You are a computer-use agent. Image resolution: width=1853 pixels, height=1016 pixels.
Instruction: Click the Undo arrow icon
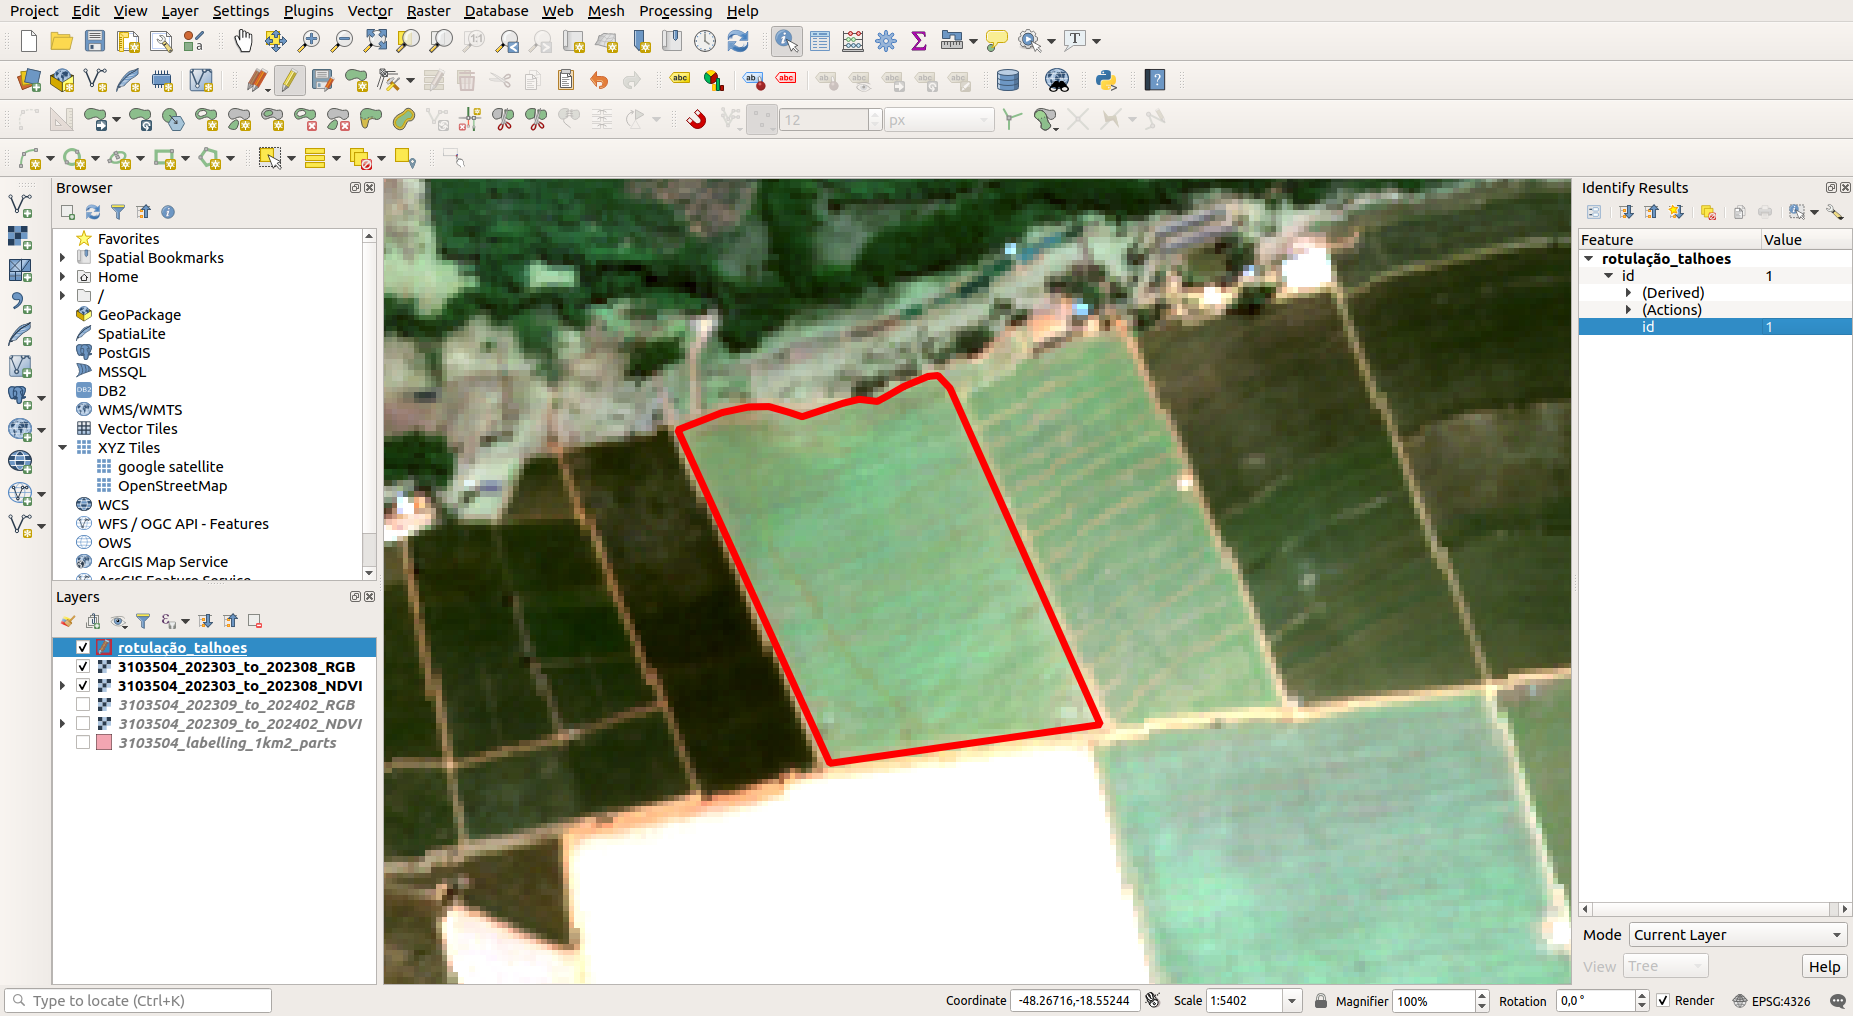599,80
